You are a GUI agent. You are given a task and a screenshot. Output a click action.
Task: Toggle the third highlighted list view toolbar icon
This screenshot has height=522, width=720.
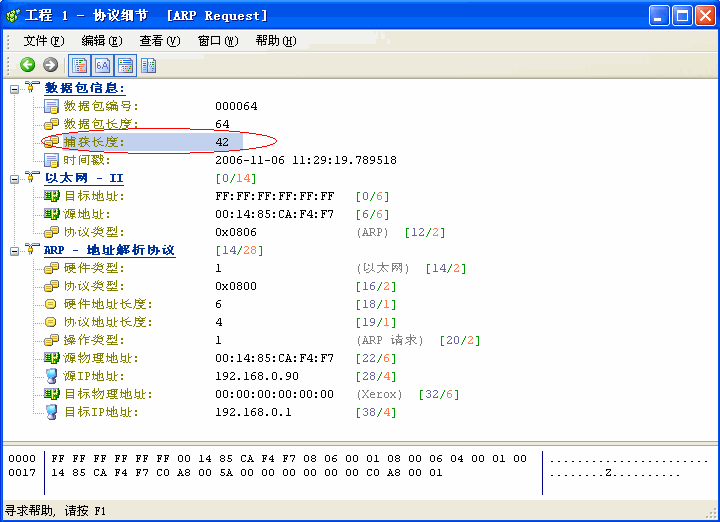(125, 65)
